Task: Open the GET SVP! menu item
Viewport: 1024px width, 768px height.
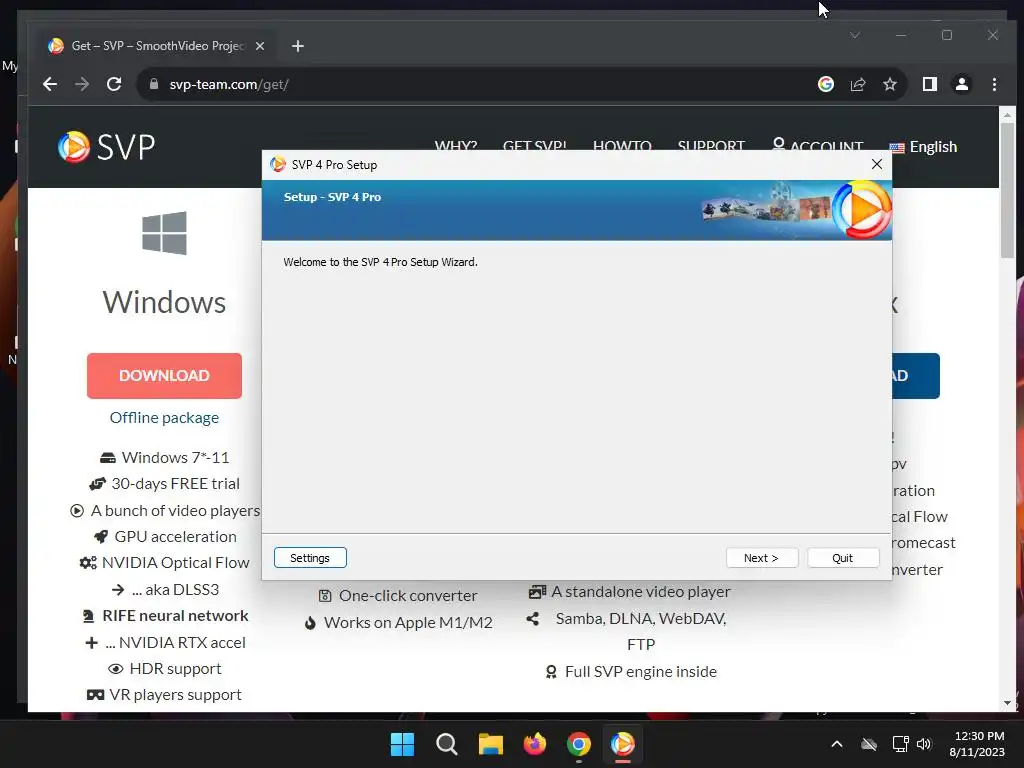Action: point(535,146)
